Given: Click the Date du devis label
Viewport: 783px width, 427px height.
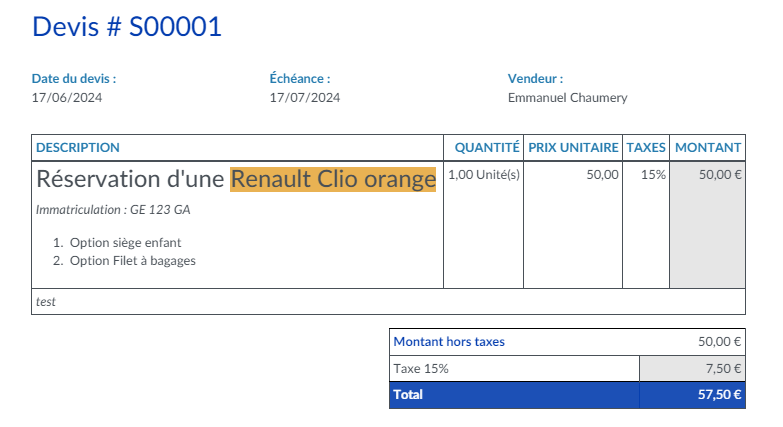Looking at the screenshot, I should tap(74, 78).
